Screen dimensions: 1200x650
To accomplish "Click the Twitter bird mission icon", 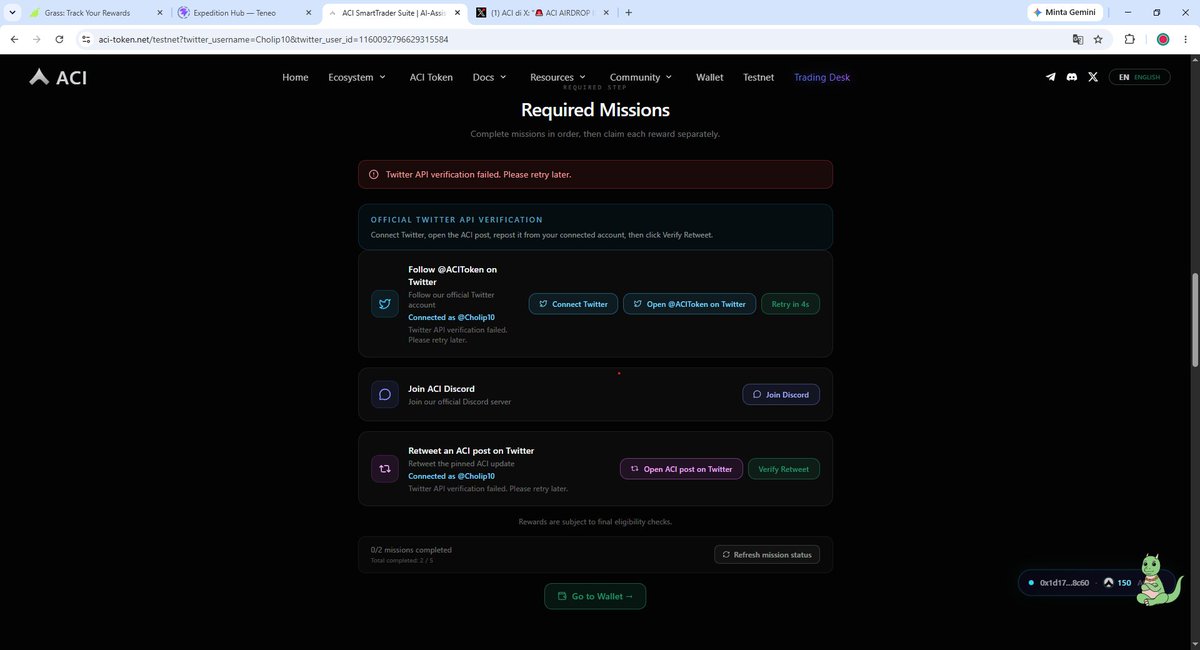I will point(385,304).
